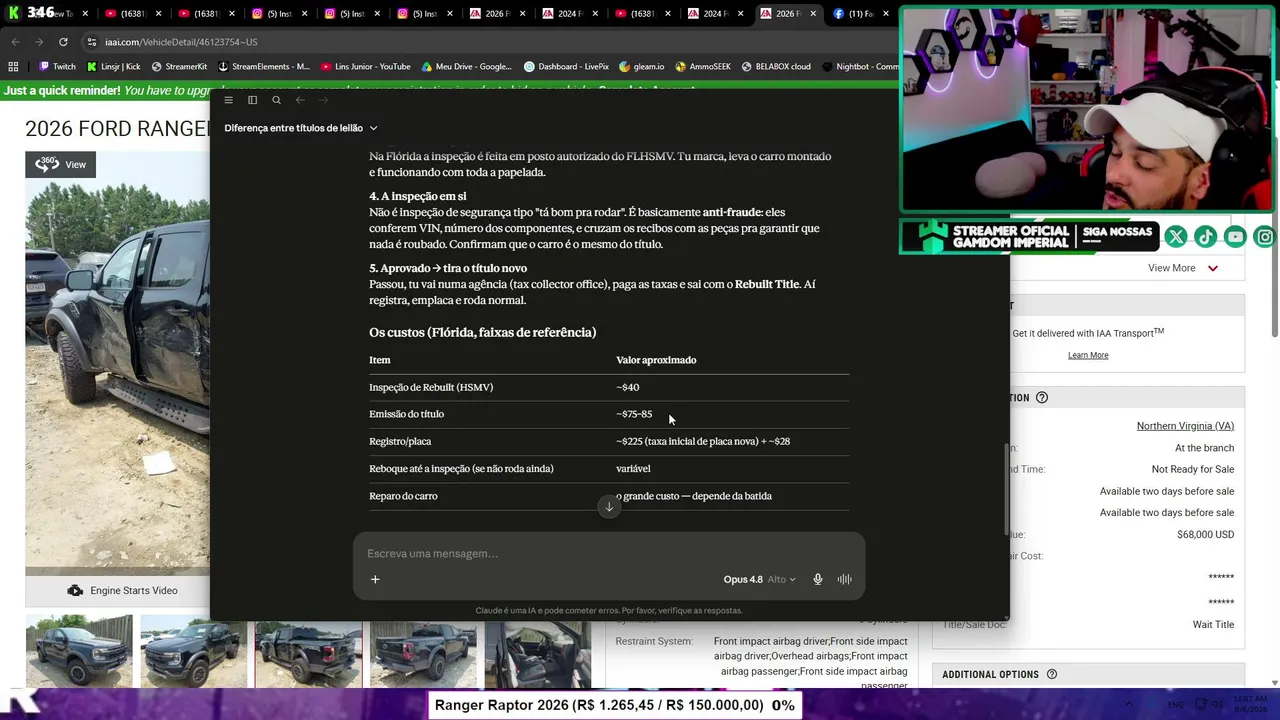Image resolution: width=1280 pixels, height=720 pixels.
Task: Click the YouTube icon on overlay
Action: (1236, 236)
